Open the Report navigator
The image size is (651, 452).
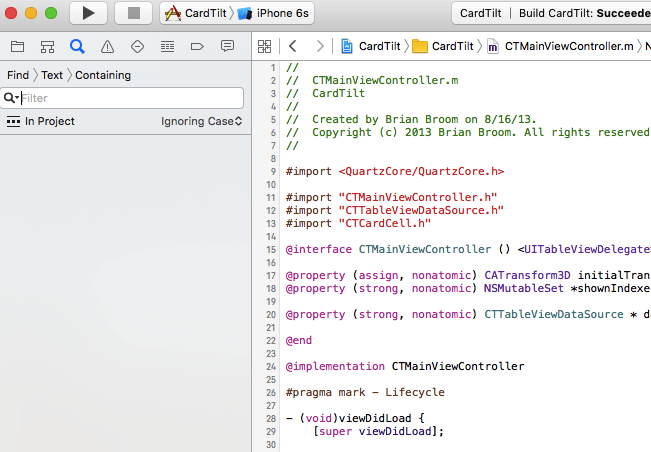(x=227, y=46)
